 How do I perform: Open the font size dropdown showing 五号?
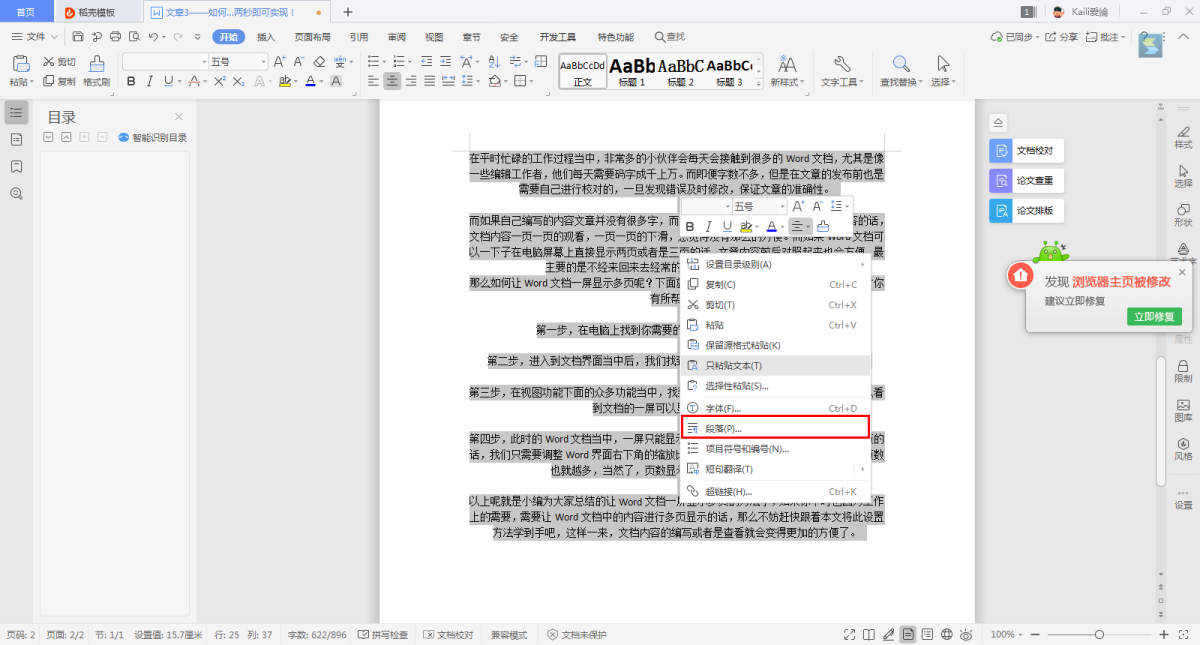point(237,61)
